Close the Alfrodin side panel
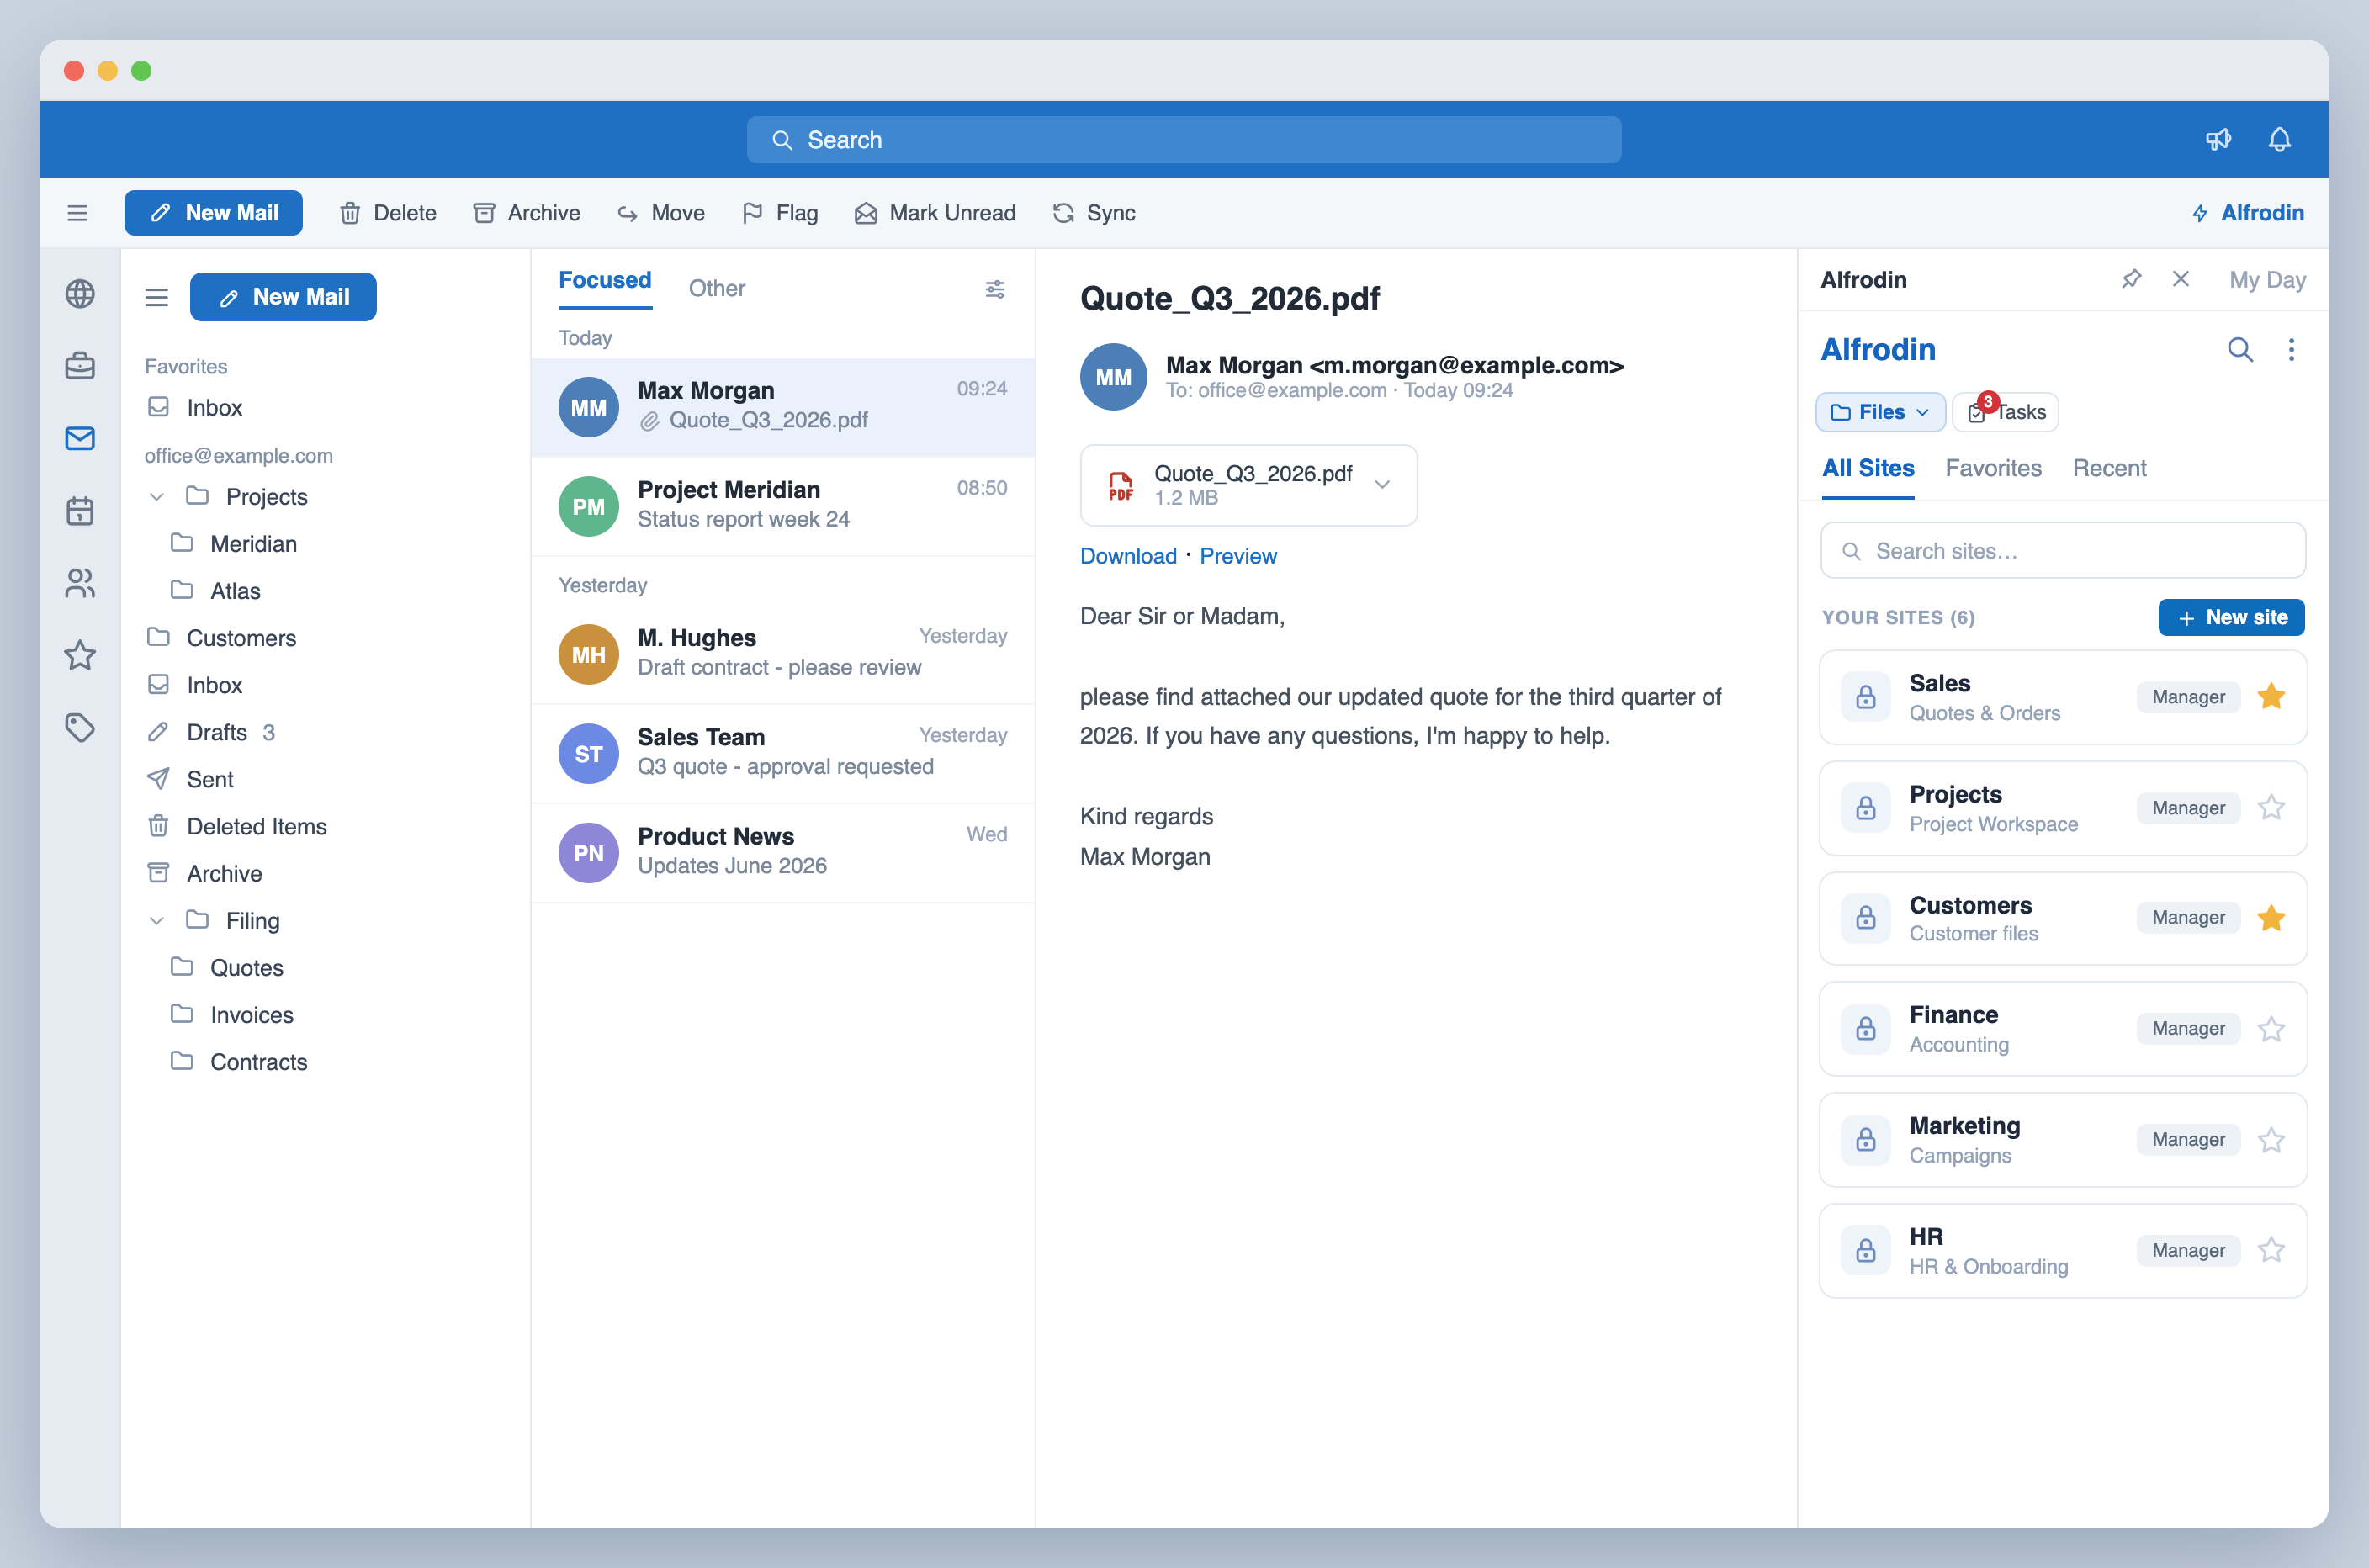The height and width of the screenshot is (1568, 2369). coord(2181,279)
